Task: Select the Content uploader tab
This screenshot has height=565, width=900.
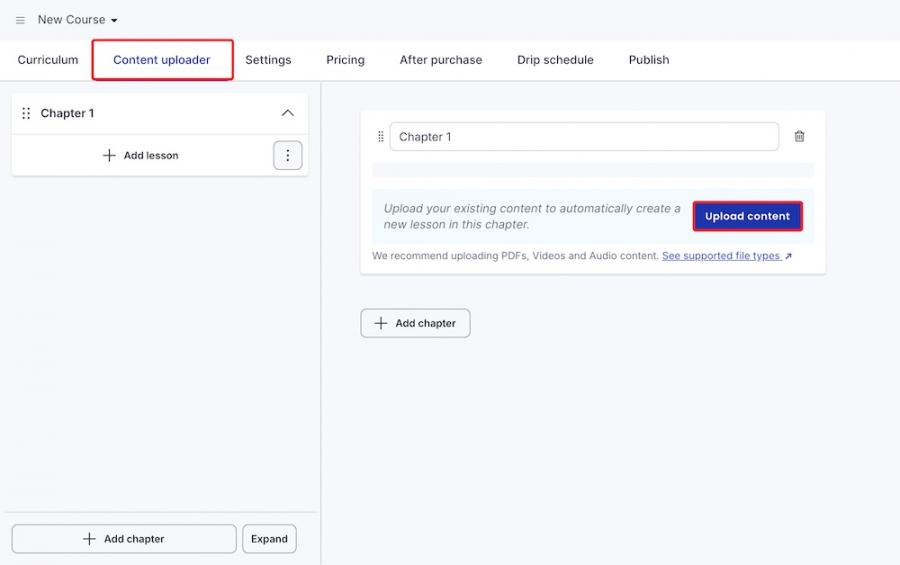Action: pos(162,60)
